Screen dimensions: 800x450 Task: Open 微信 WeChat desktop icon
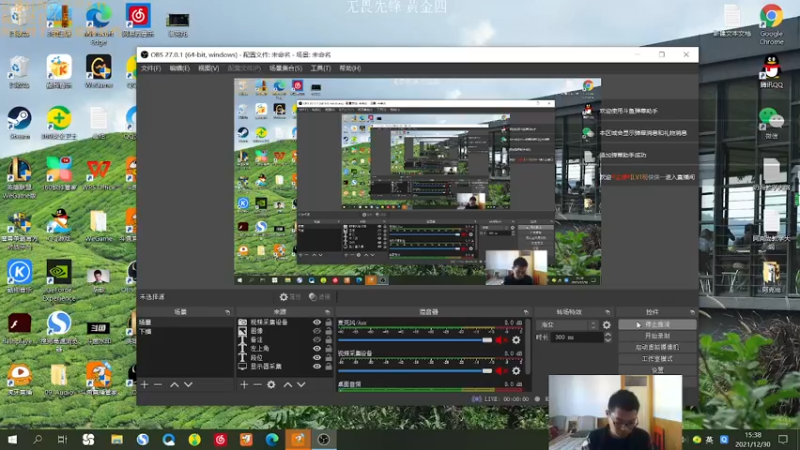771,123
